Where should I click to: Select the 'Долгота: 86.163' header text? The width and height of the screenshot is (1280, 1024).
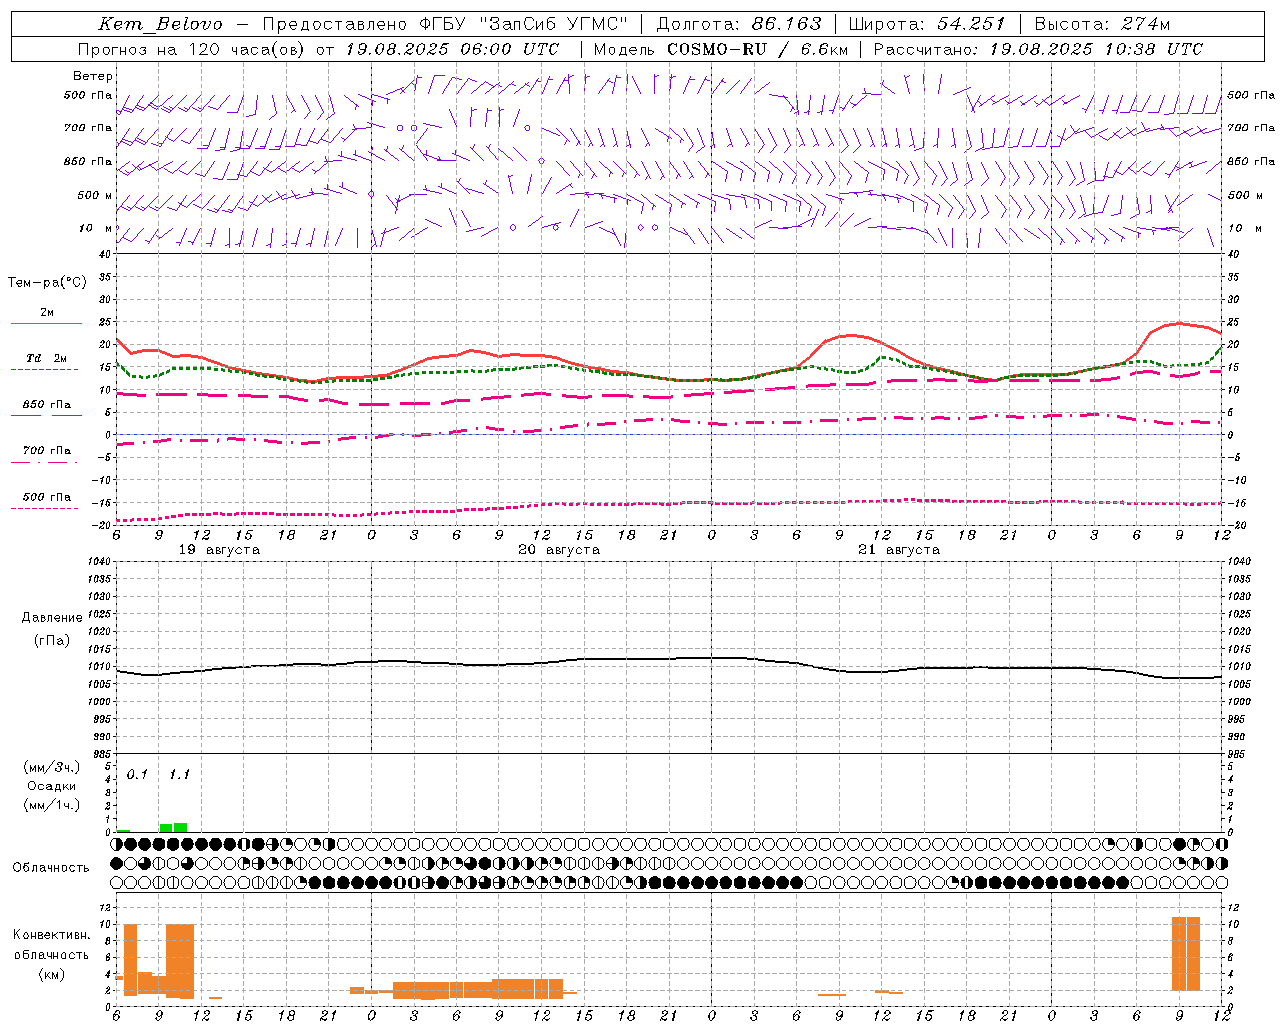(x=739, y=24)
